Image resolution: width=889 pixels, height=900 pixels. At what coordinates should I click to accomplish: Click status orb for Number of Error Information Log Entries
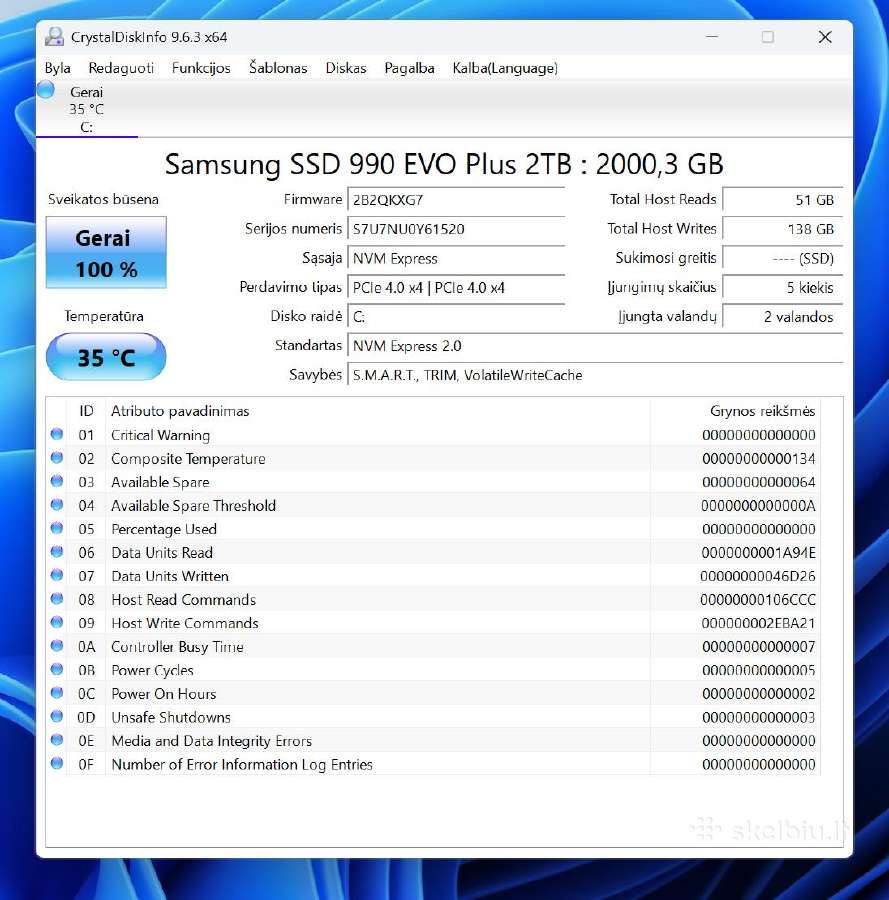pyautogui.click(x=57, y=763)
